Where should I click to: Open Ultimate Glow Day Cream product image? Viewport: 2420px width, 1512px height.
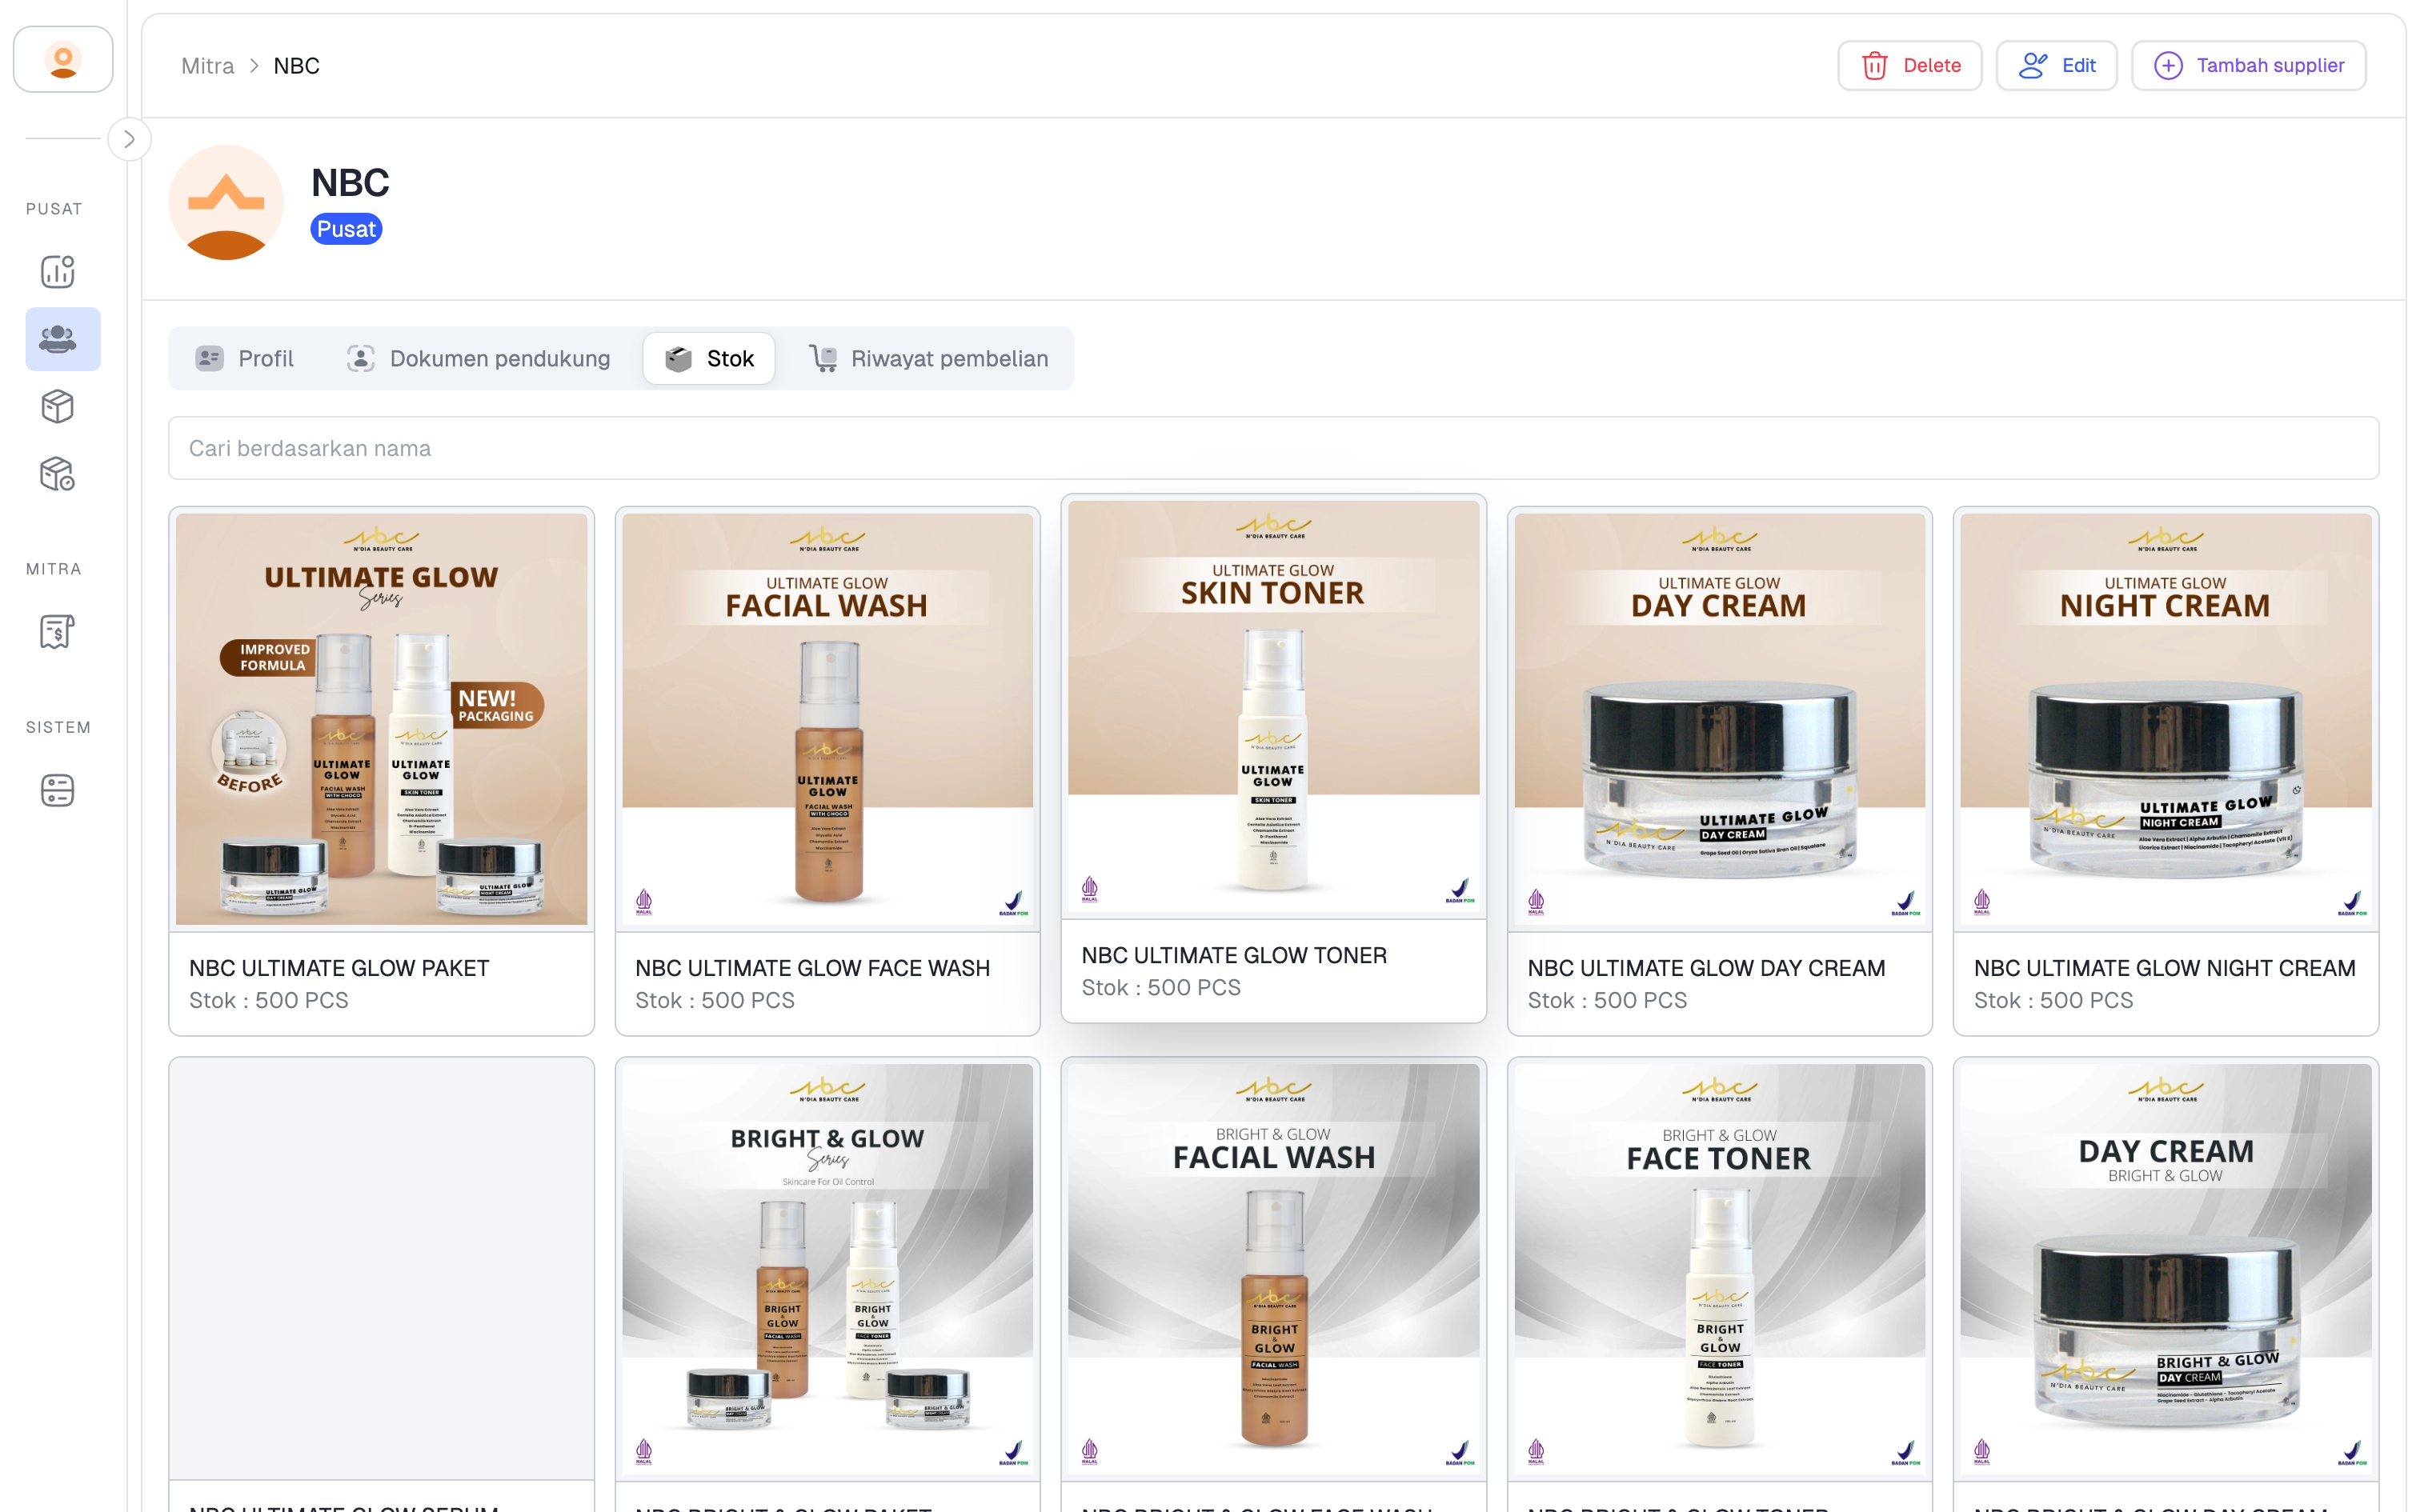coord(1719,719)
